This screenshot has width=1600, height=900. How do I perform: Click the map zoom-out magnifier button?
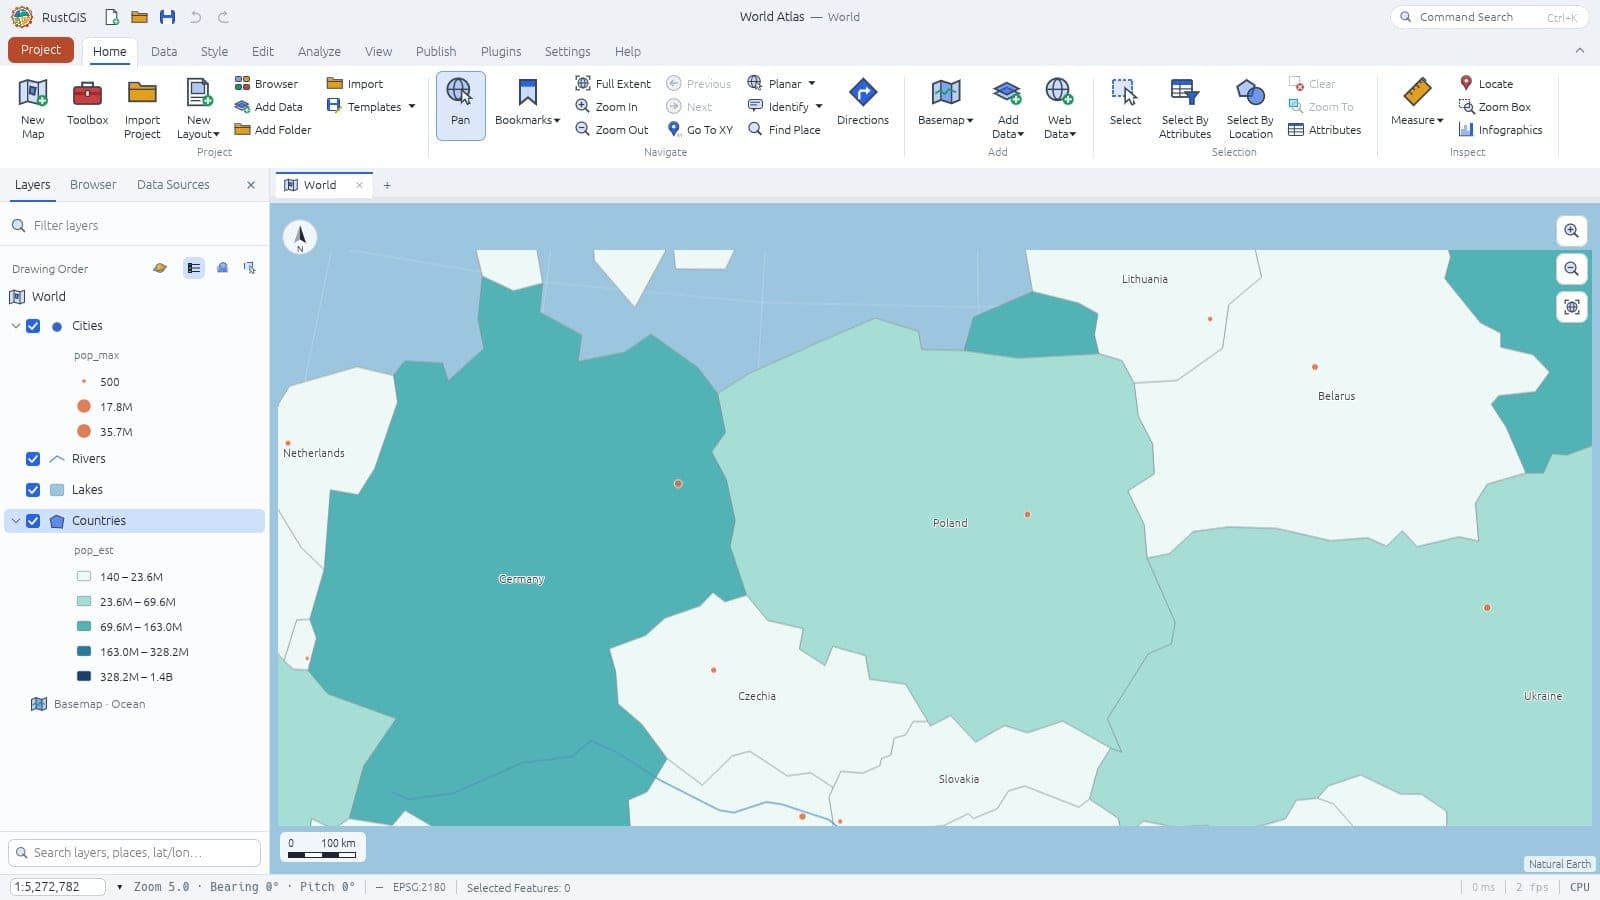point(1572,269)
